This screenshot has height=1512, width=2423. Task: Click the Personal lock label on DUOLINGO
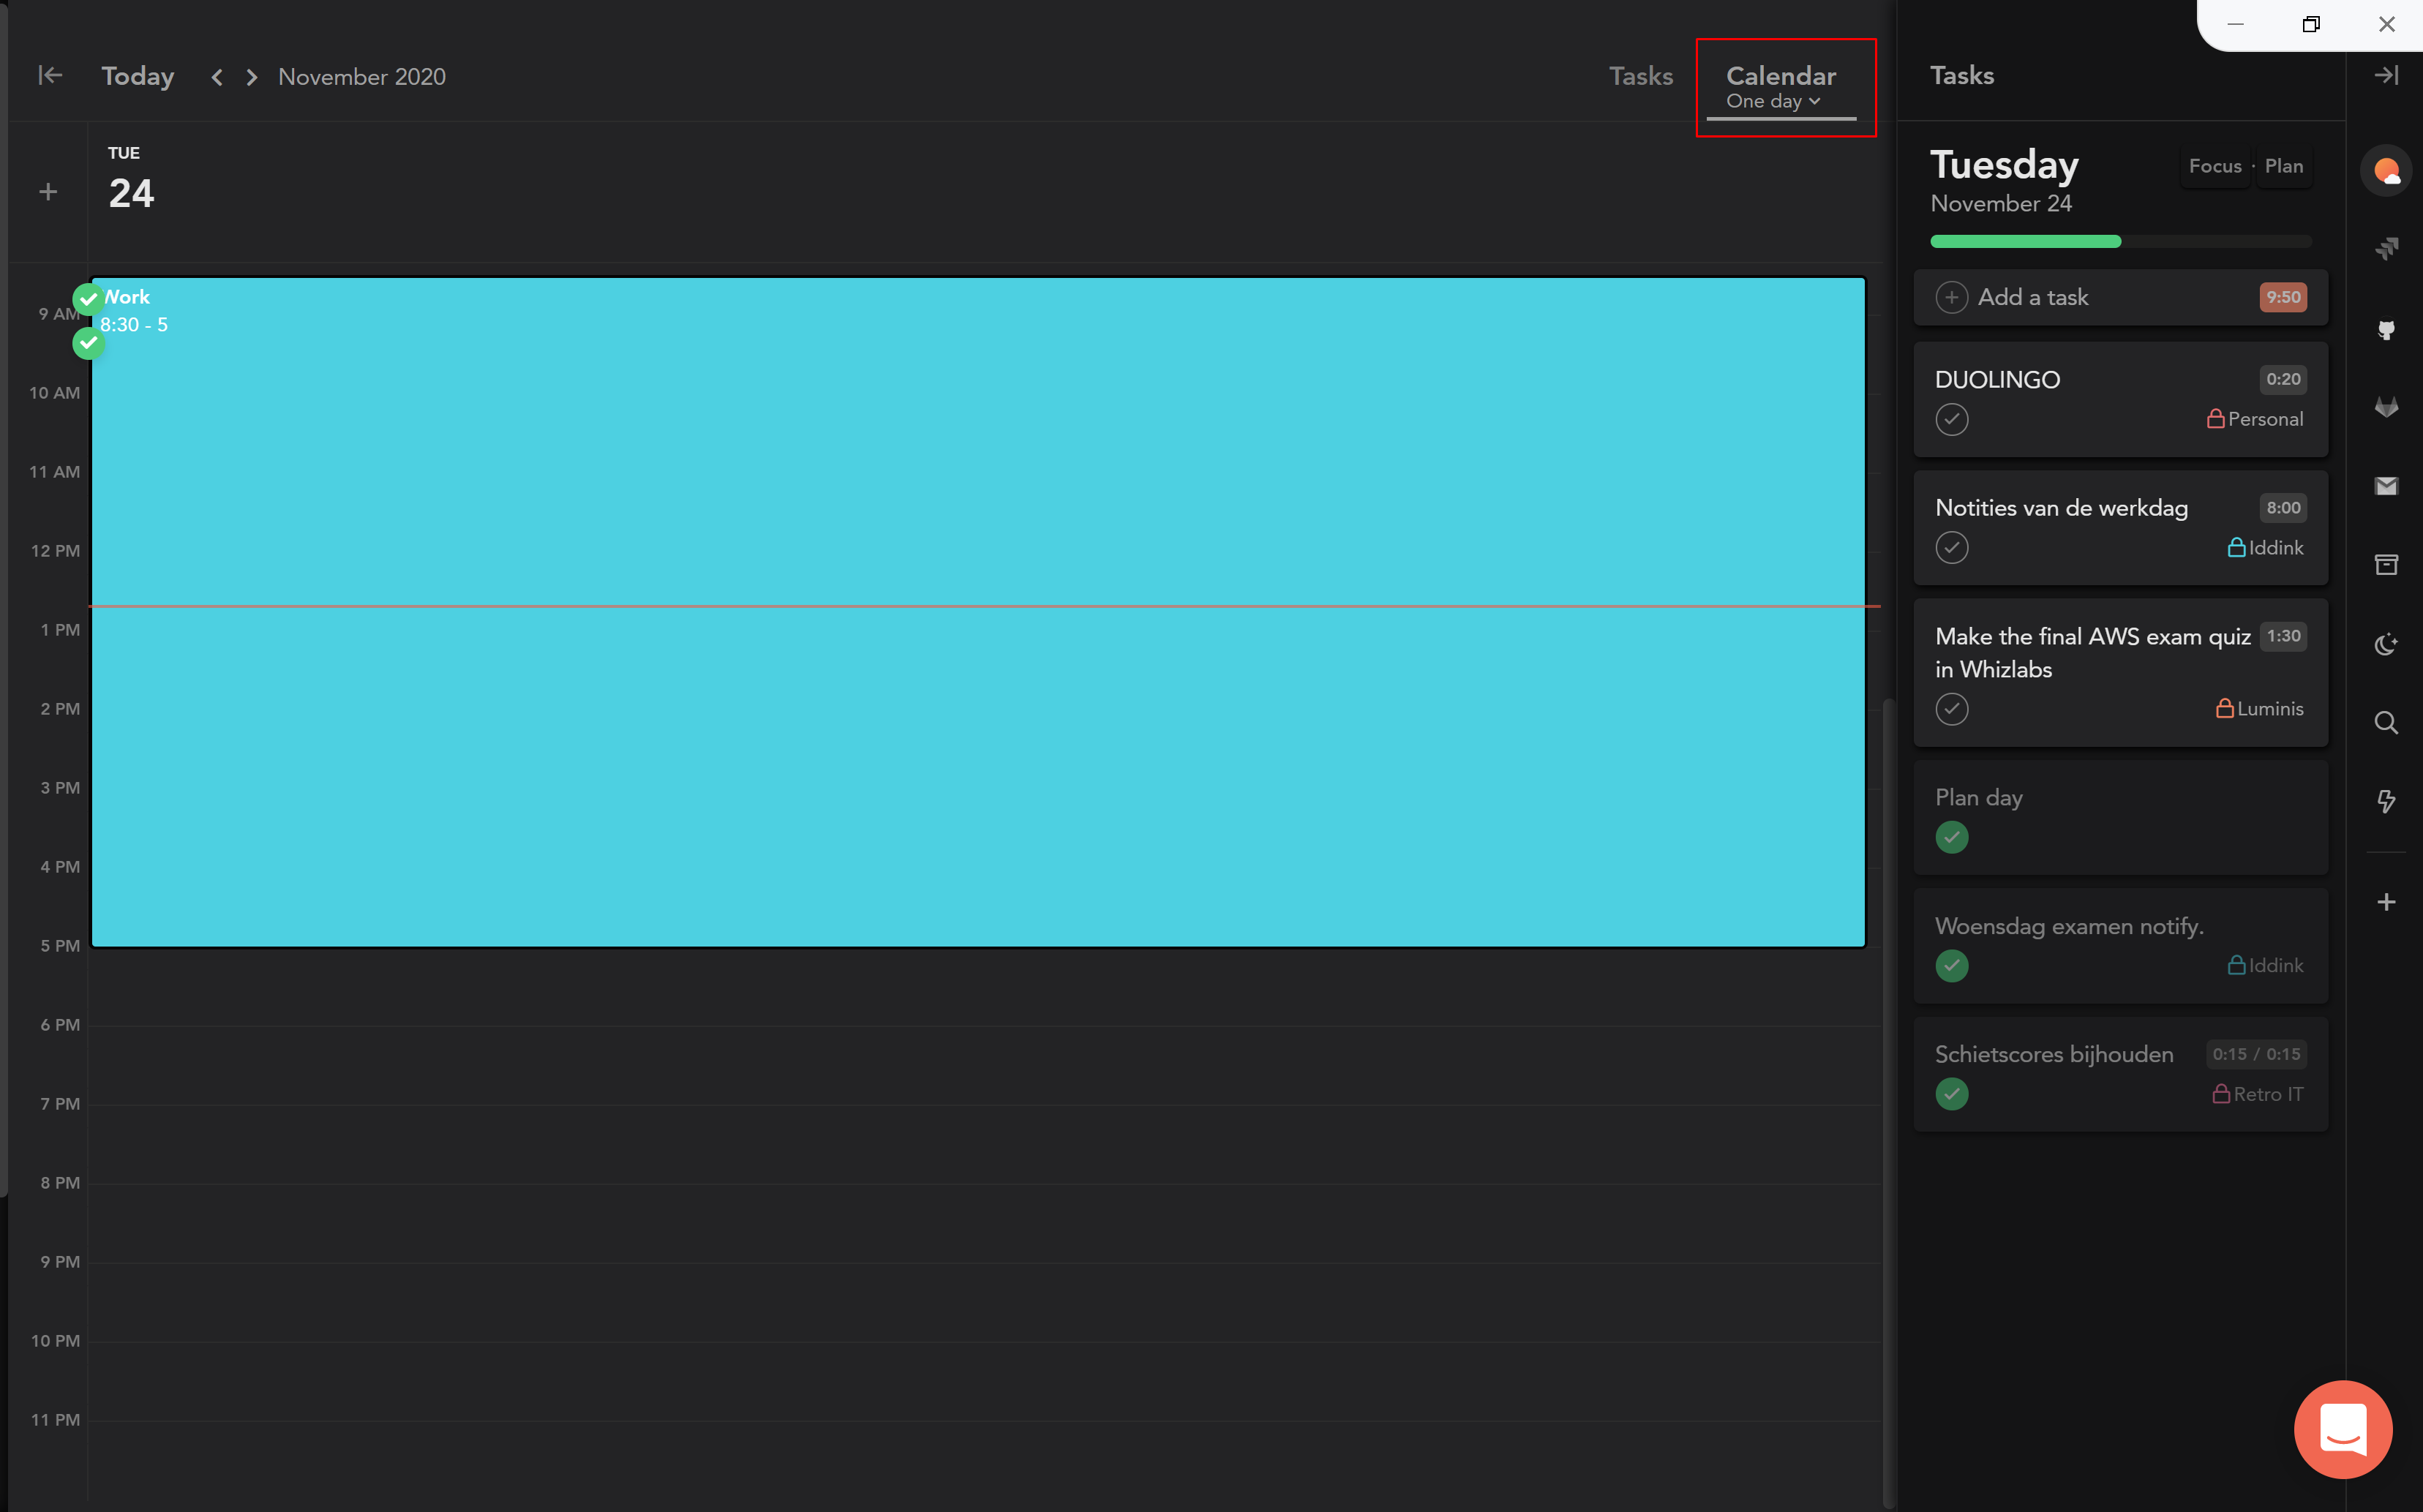2254,419
